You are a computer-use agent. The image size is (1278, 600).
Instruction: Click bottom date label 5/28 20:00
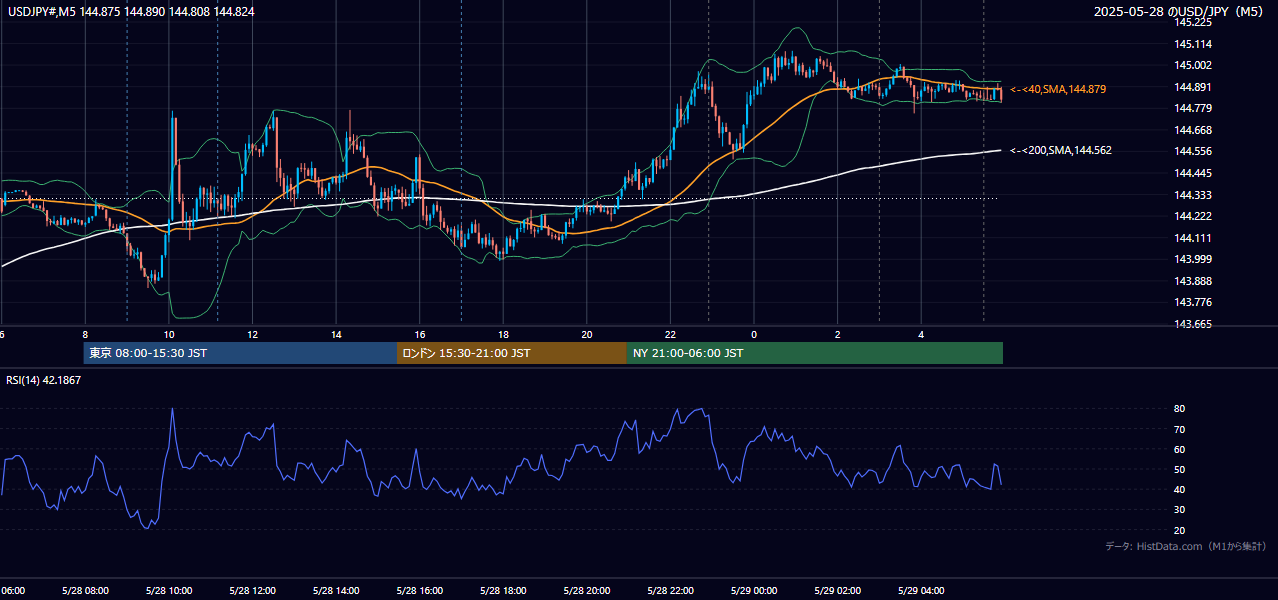[587, 590]
